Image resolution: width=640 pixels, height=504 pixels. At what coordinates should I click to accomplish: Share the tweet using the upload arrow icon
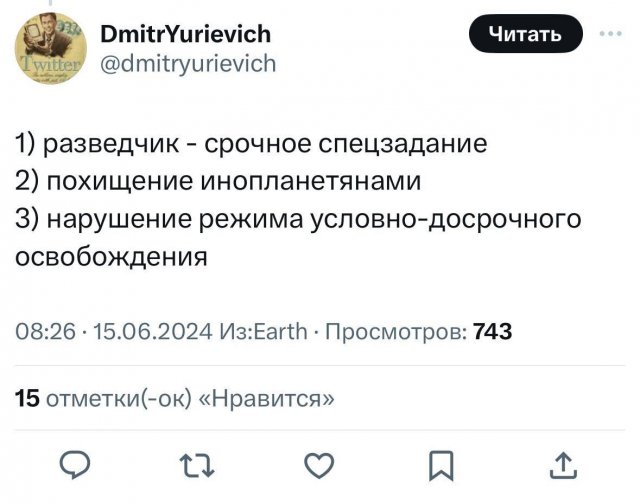tap(562, 464)
